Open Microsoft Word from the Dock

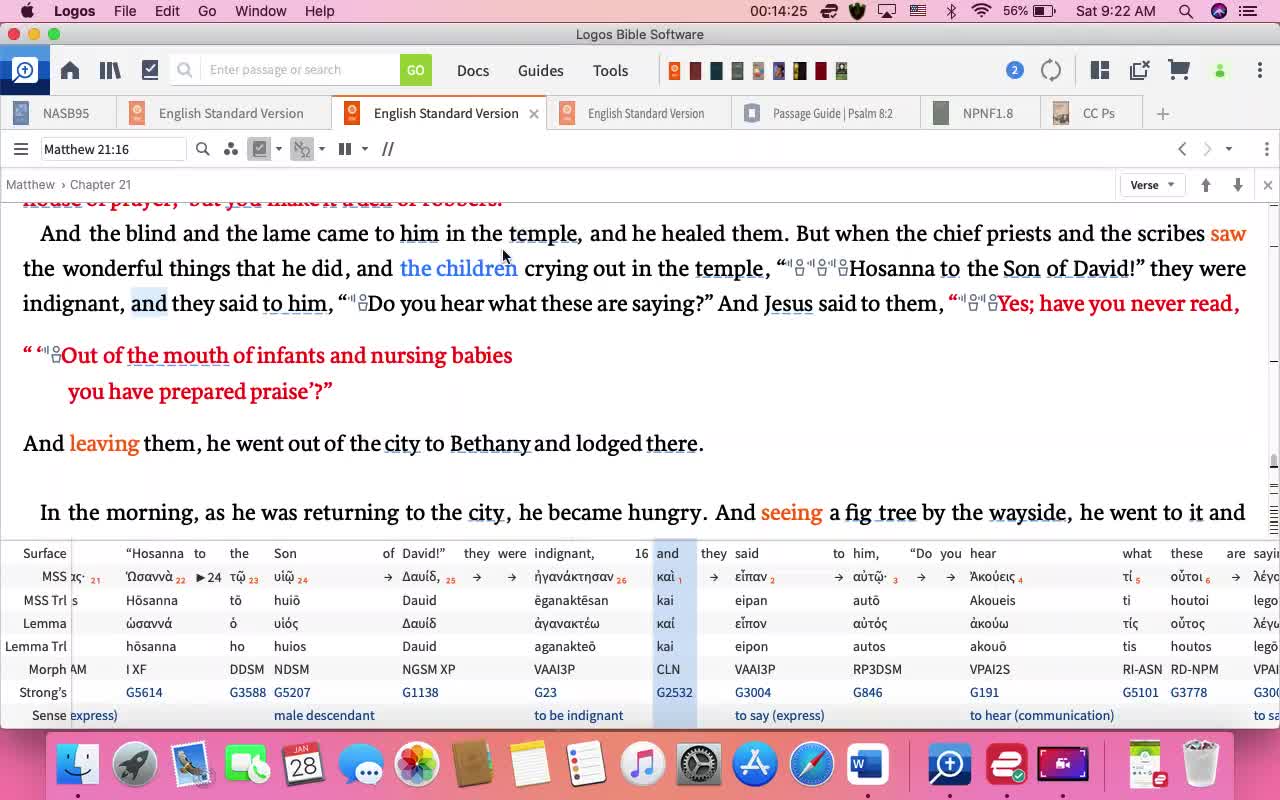[867, 765]
